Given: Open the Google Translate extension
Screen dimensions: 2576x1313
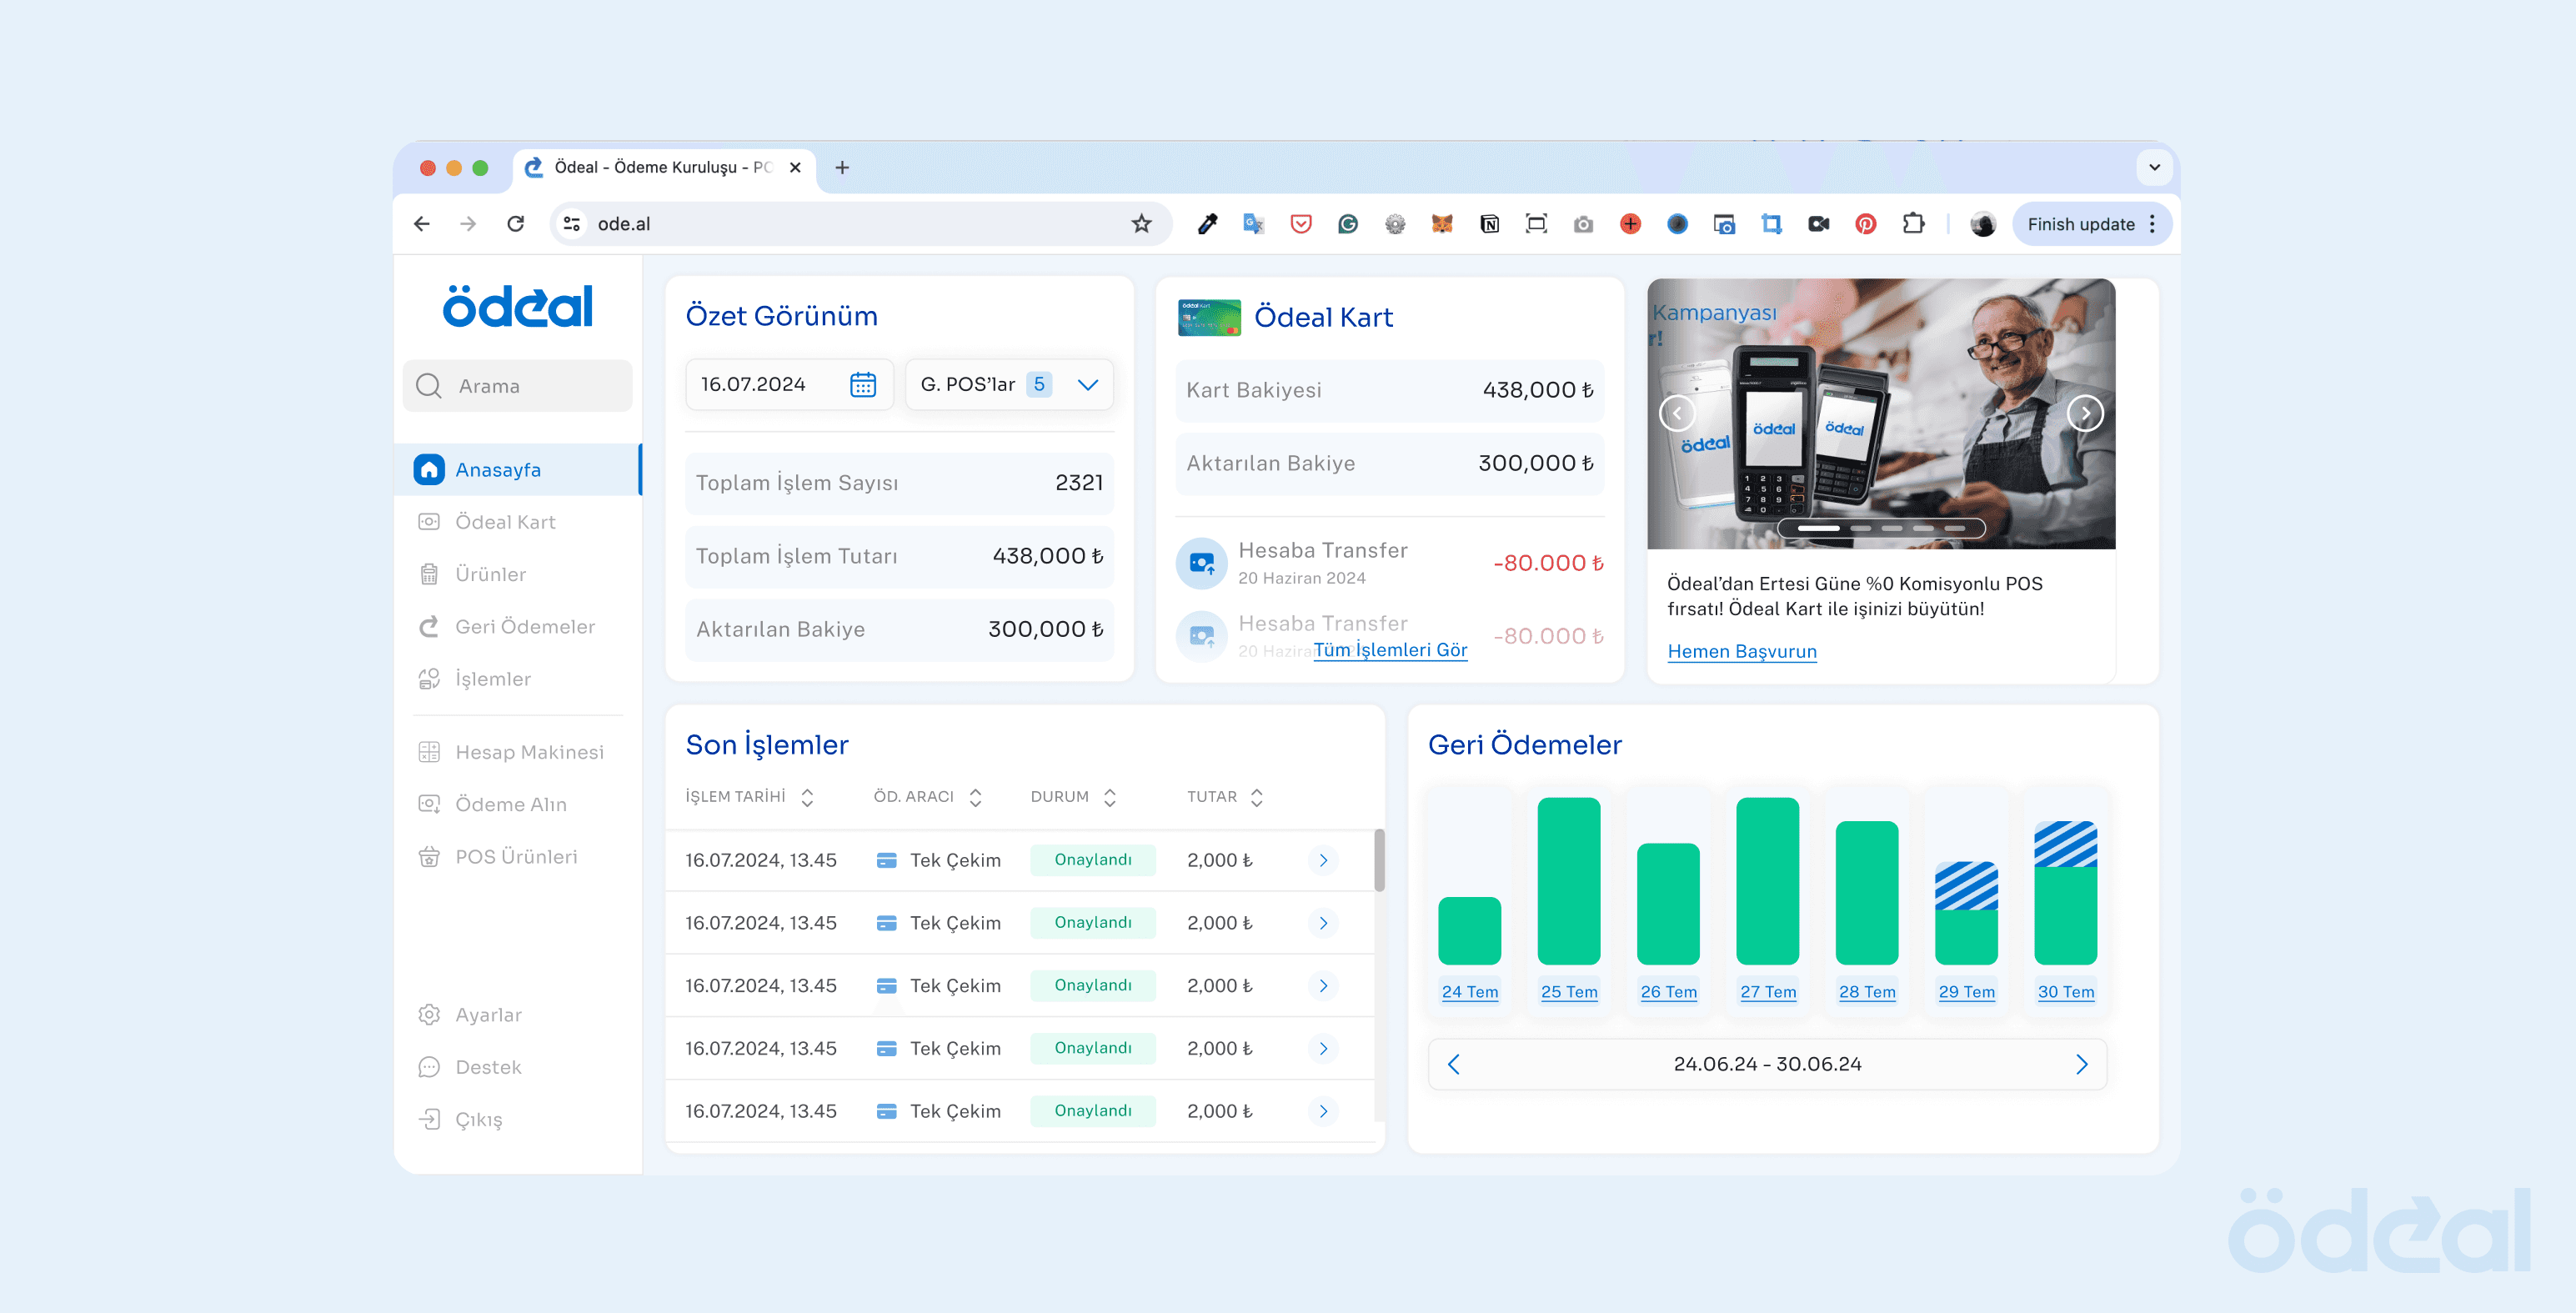Looking at the screenshot, I should click(x=1253, y=224).
